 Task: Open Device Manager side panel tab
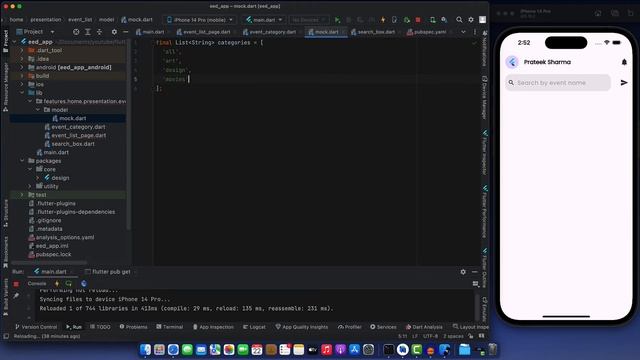(484, 98)
